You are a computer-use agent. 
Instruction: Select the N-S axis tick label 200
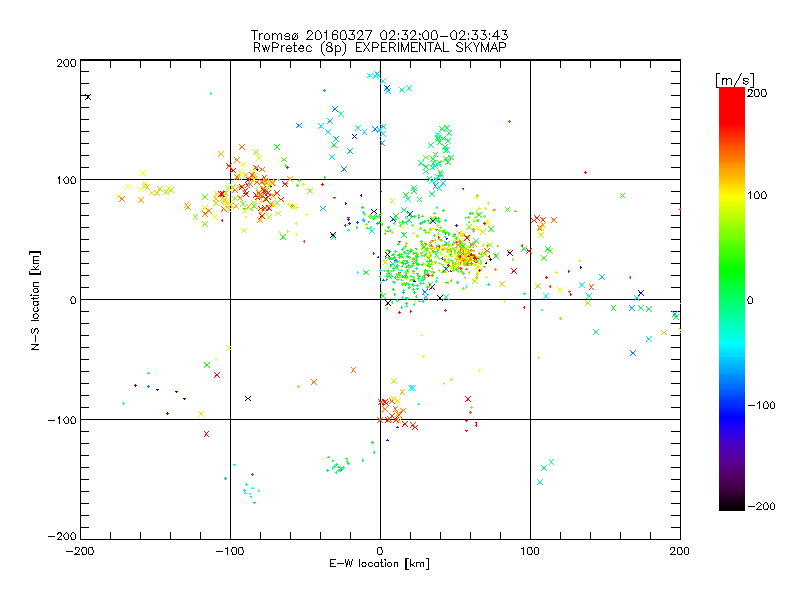point(66,63)
